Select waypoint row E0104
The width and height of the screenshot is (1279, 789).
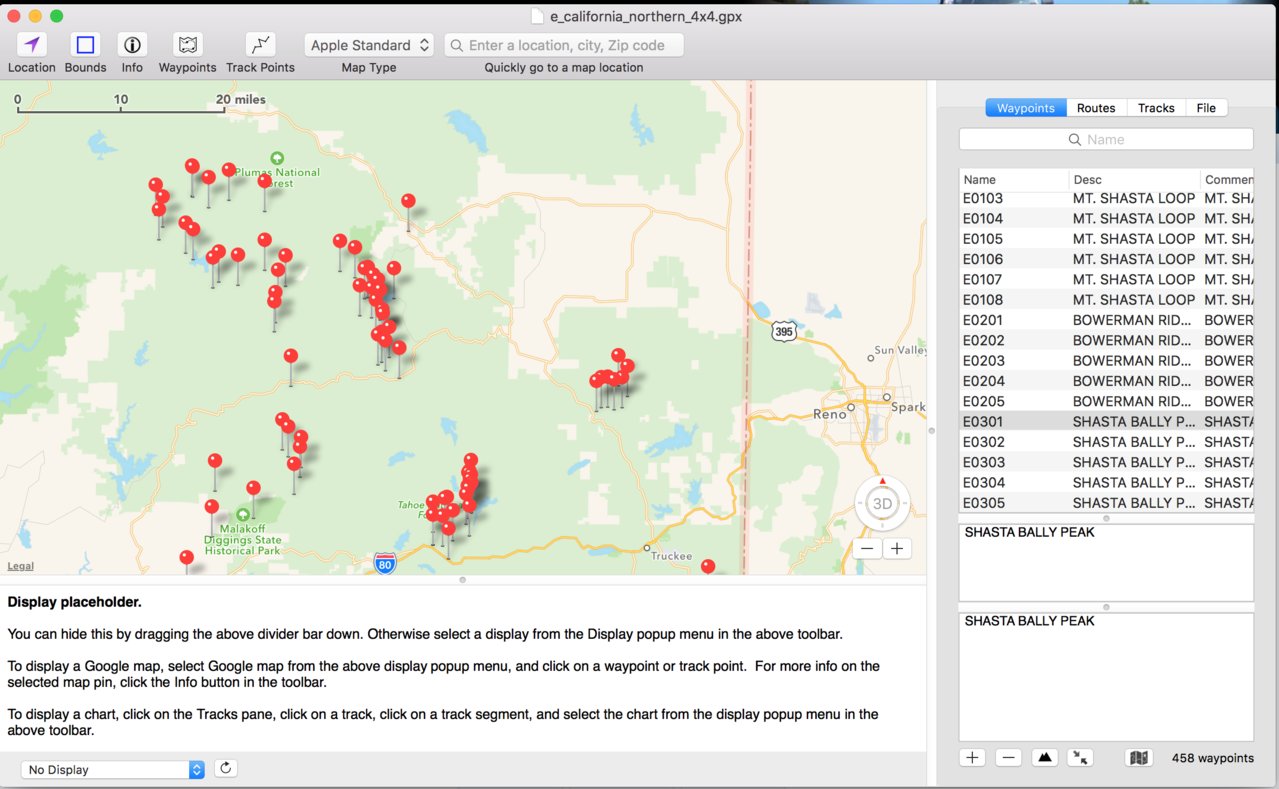[x=1106, y=218]
